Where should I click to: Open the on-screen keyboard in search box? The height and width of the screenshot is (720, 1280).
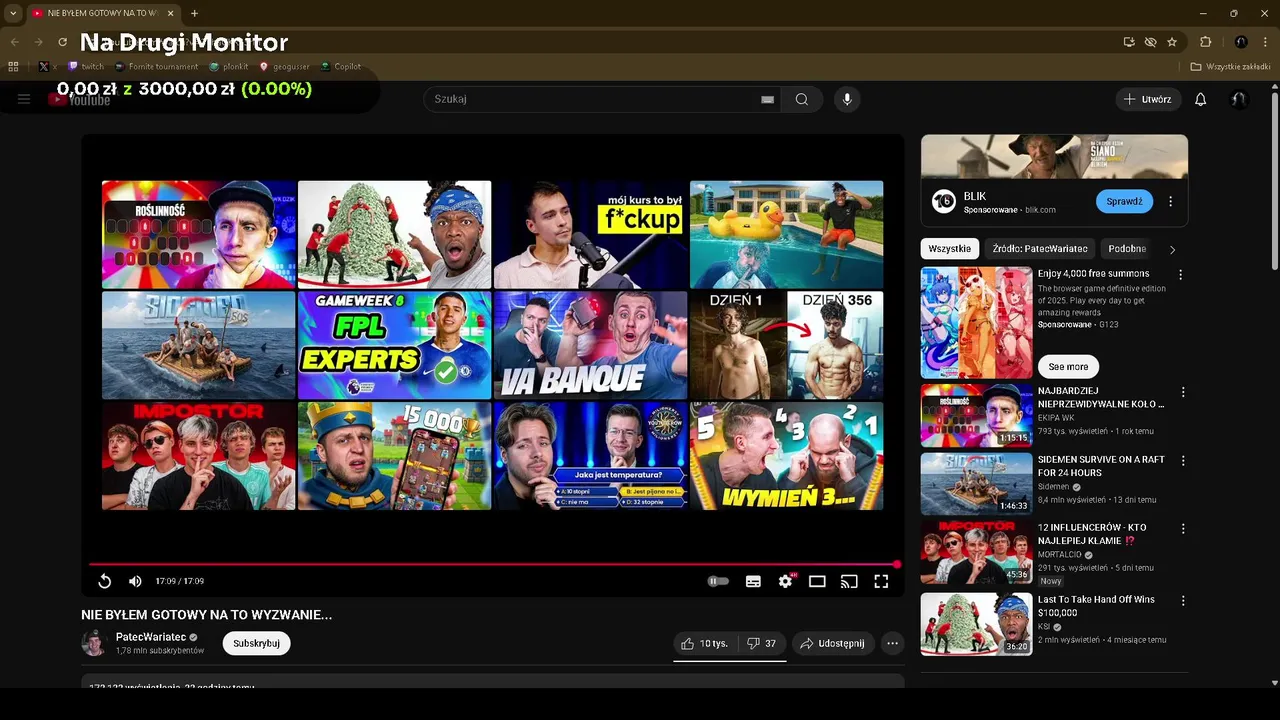[767, 99]
